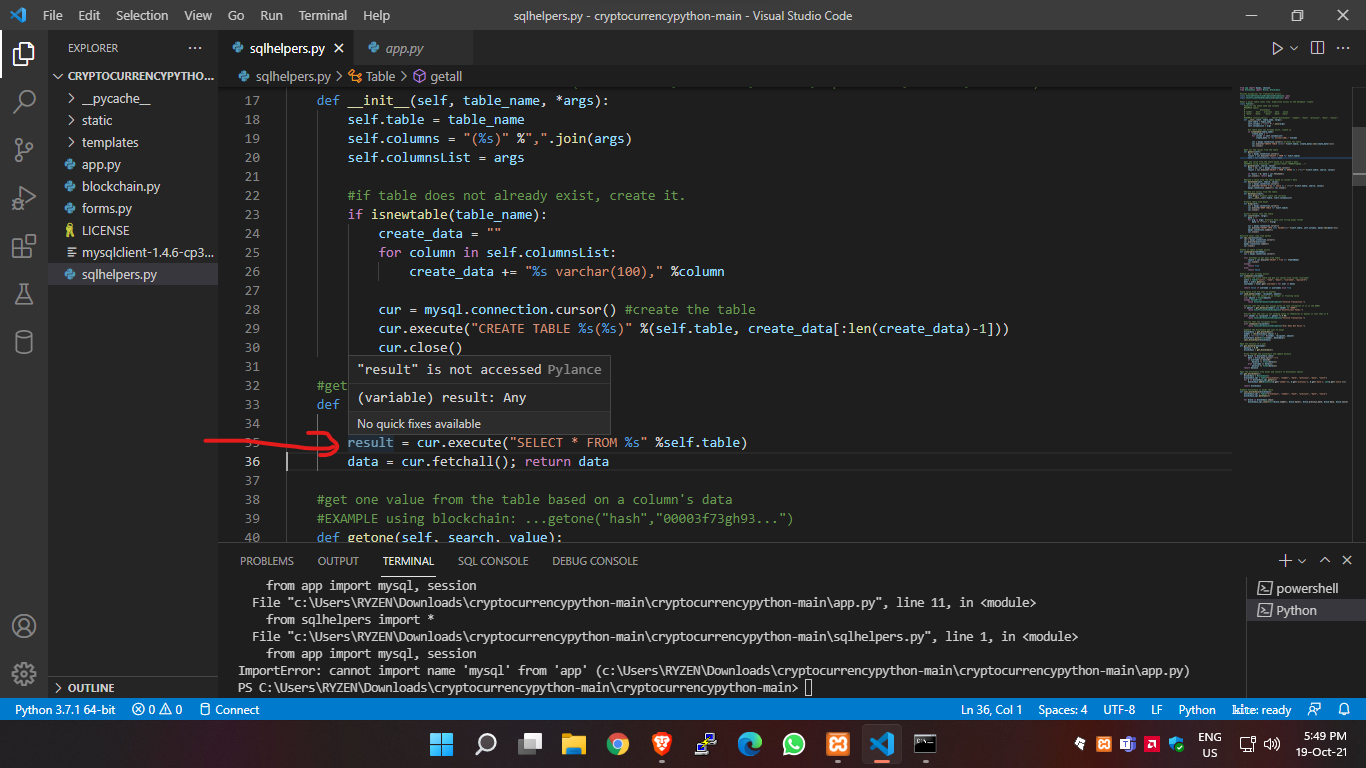Viewport: 1366px width, 768px height.
Task: Open WhatsApp from the taskbar
Action: point(793,744)
